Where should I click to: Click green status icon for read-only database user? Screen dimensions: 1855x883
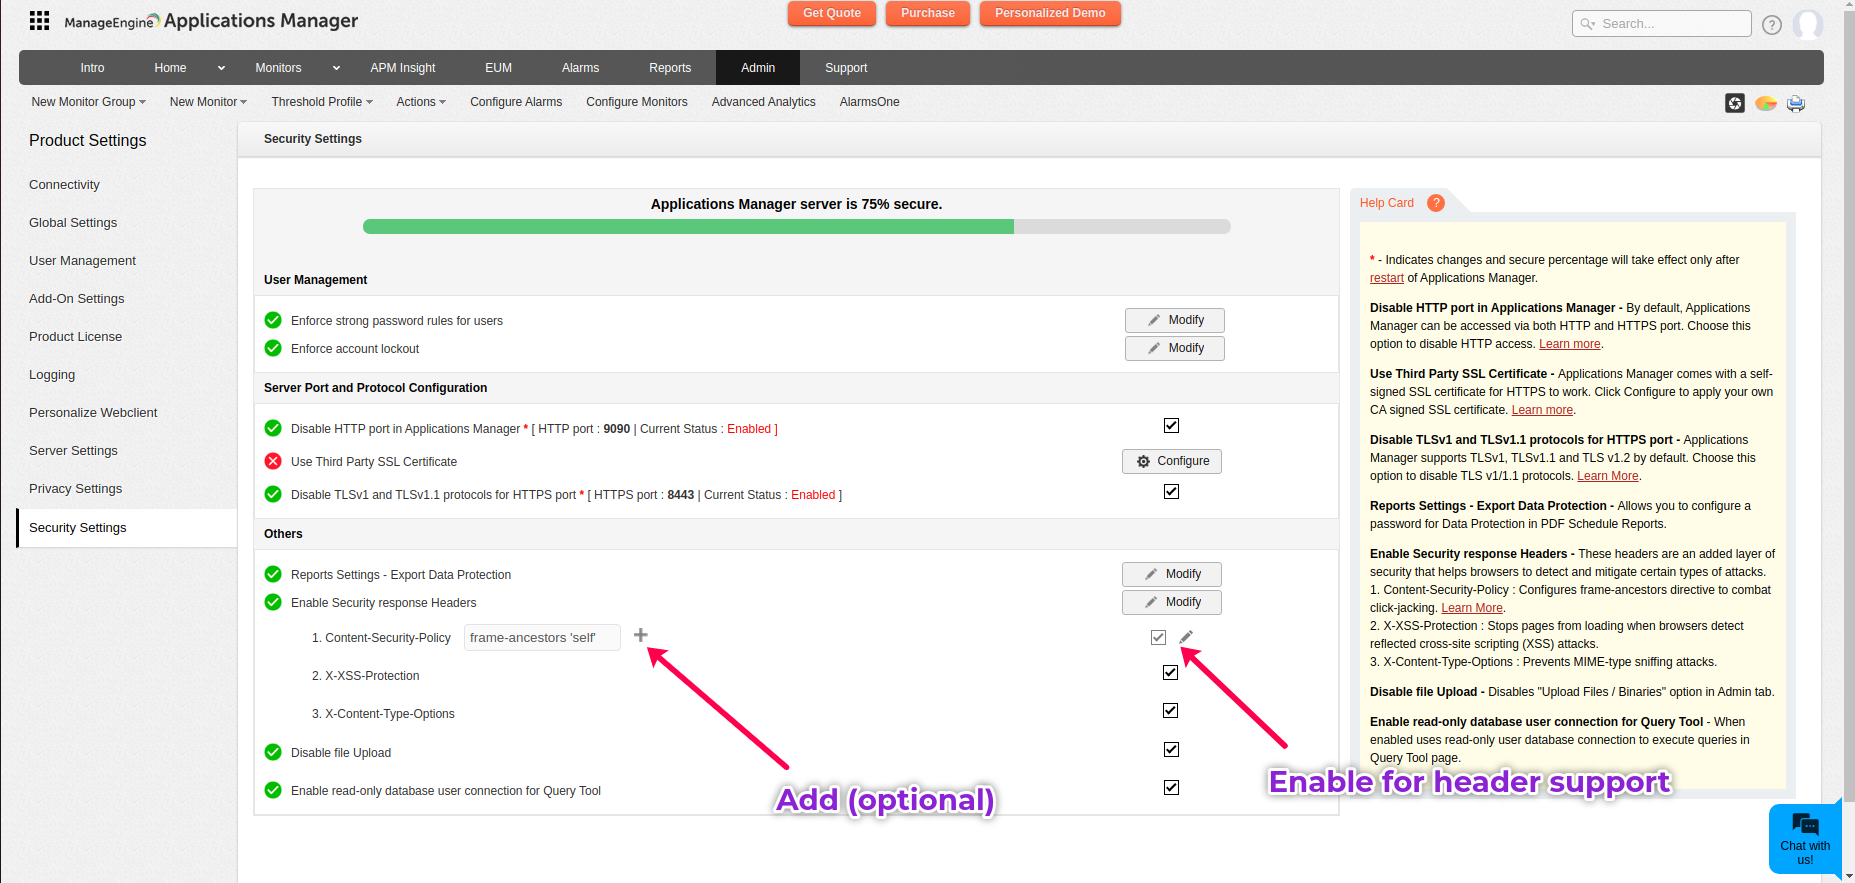273,790
